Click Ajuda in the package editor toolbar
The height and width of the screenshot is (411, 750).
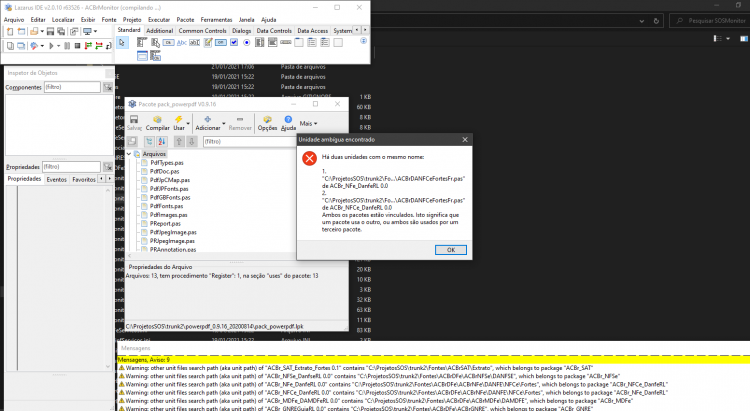tap(288, 123)
